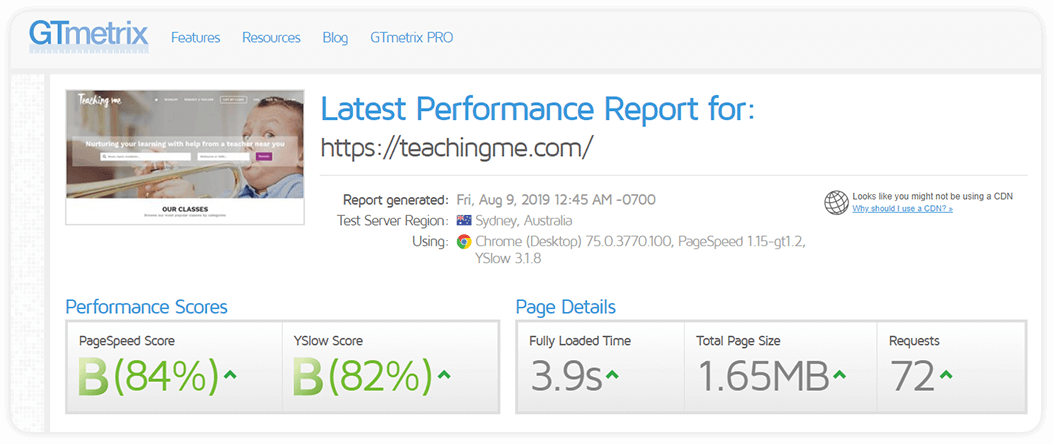Click the PageSpeed Score green up arrow
Image resolution: width=1053 pixels, height=444 pixels.
pyautogui.click(x=230, y=375)
